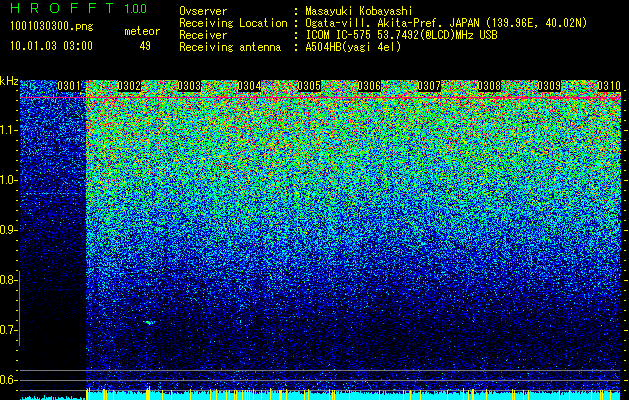629x400 pixels.
Task: Click the green meteor echo near 0.7 kHz
Action: tap(149, 322)
